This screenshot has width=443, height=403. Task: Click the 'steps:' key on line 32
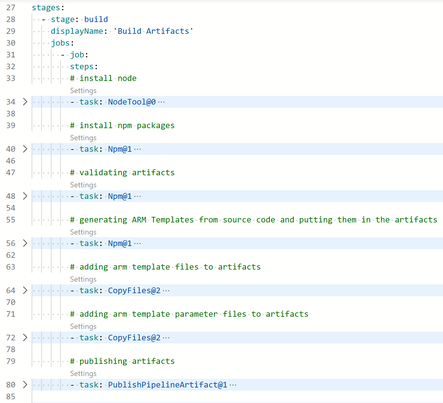[84, 67]
